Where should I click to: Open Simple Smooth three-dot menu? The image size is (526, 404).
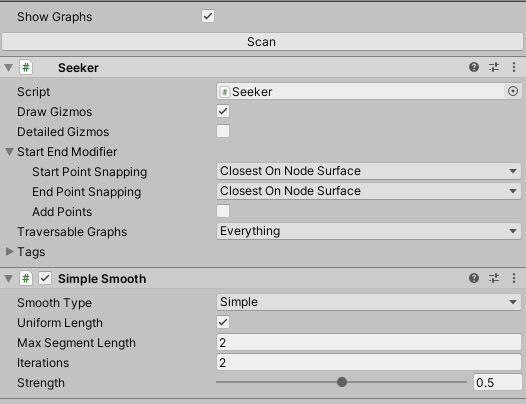pos(514,278)
